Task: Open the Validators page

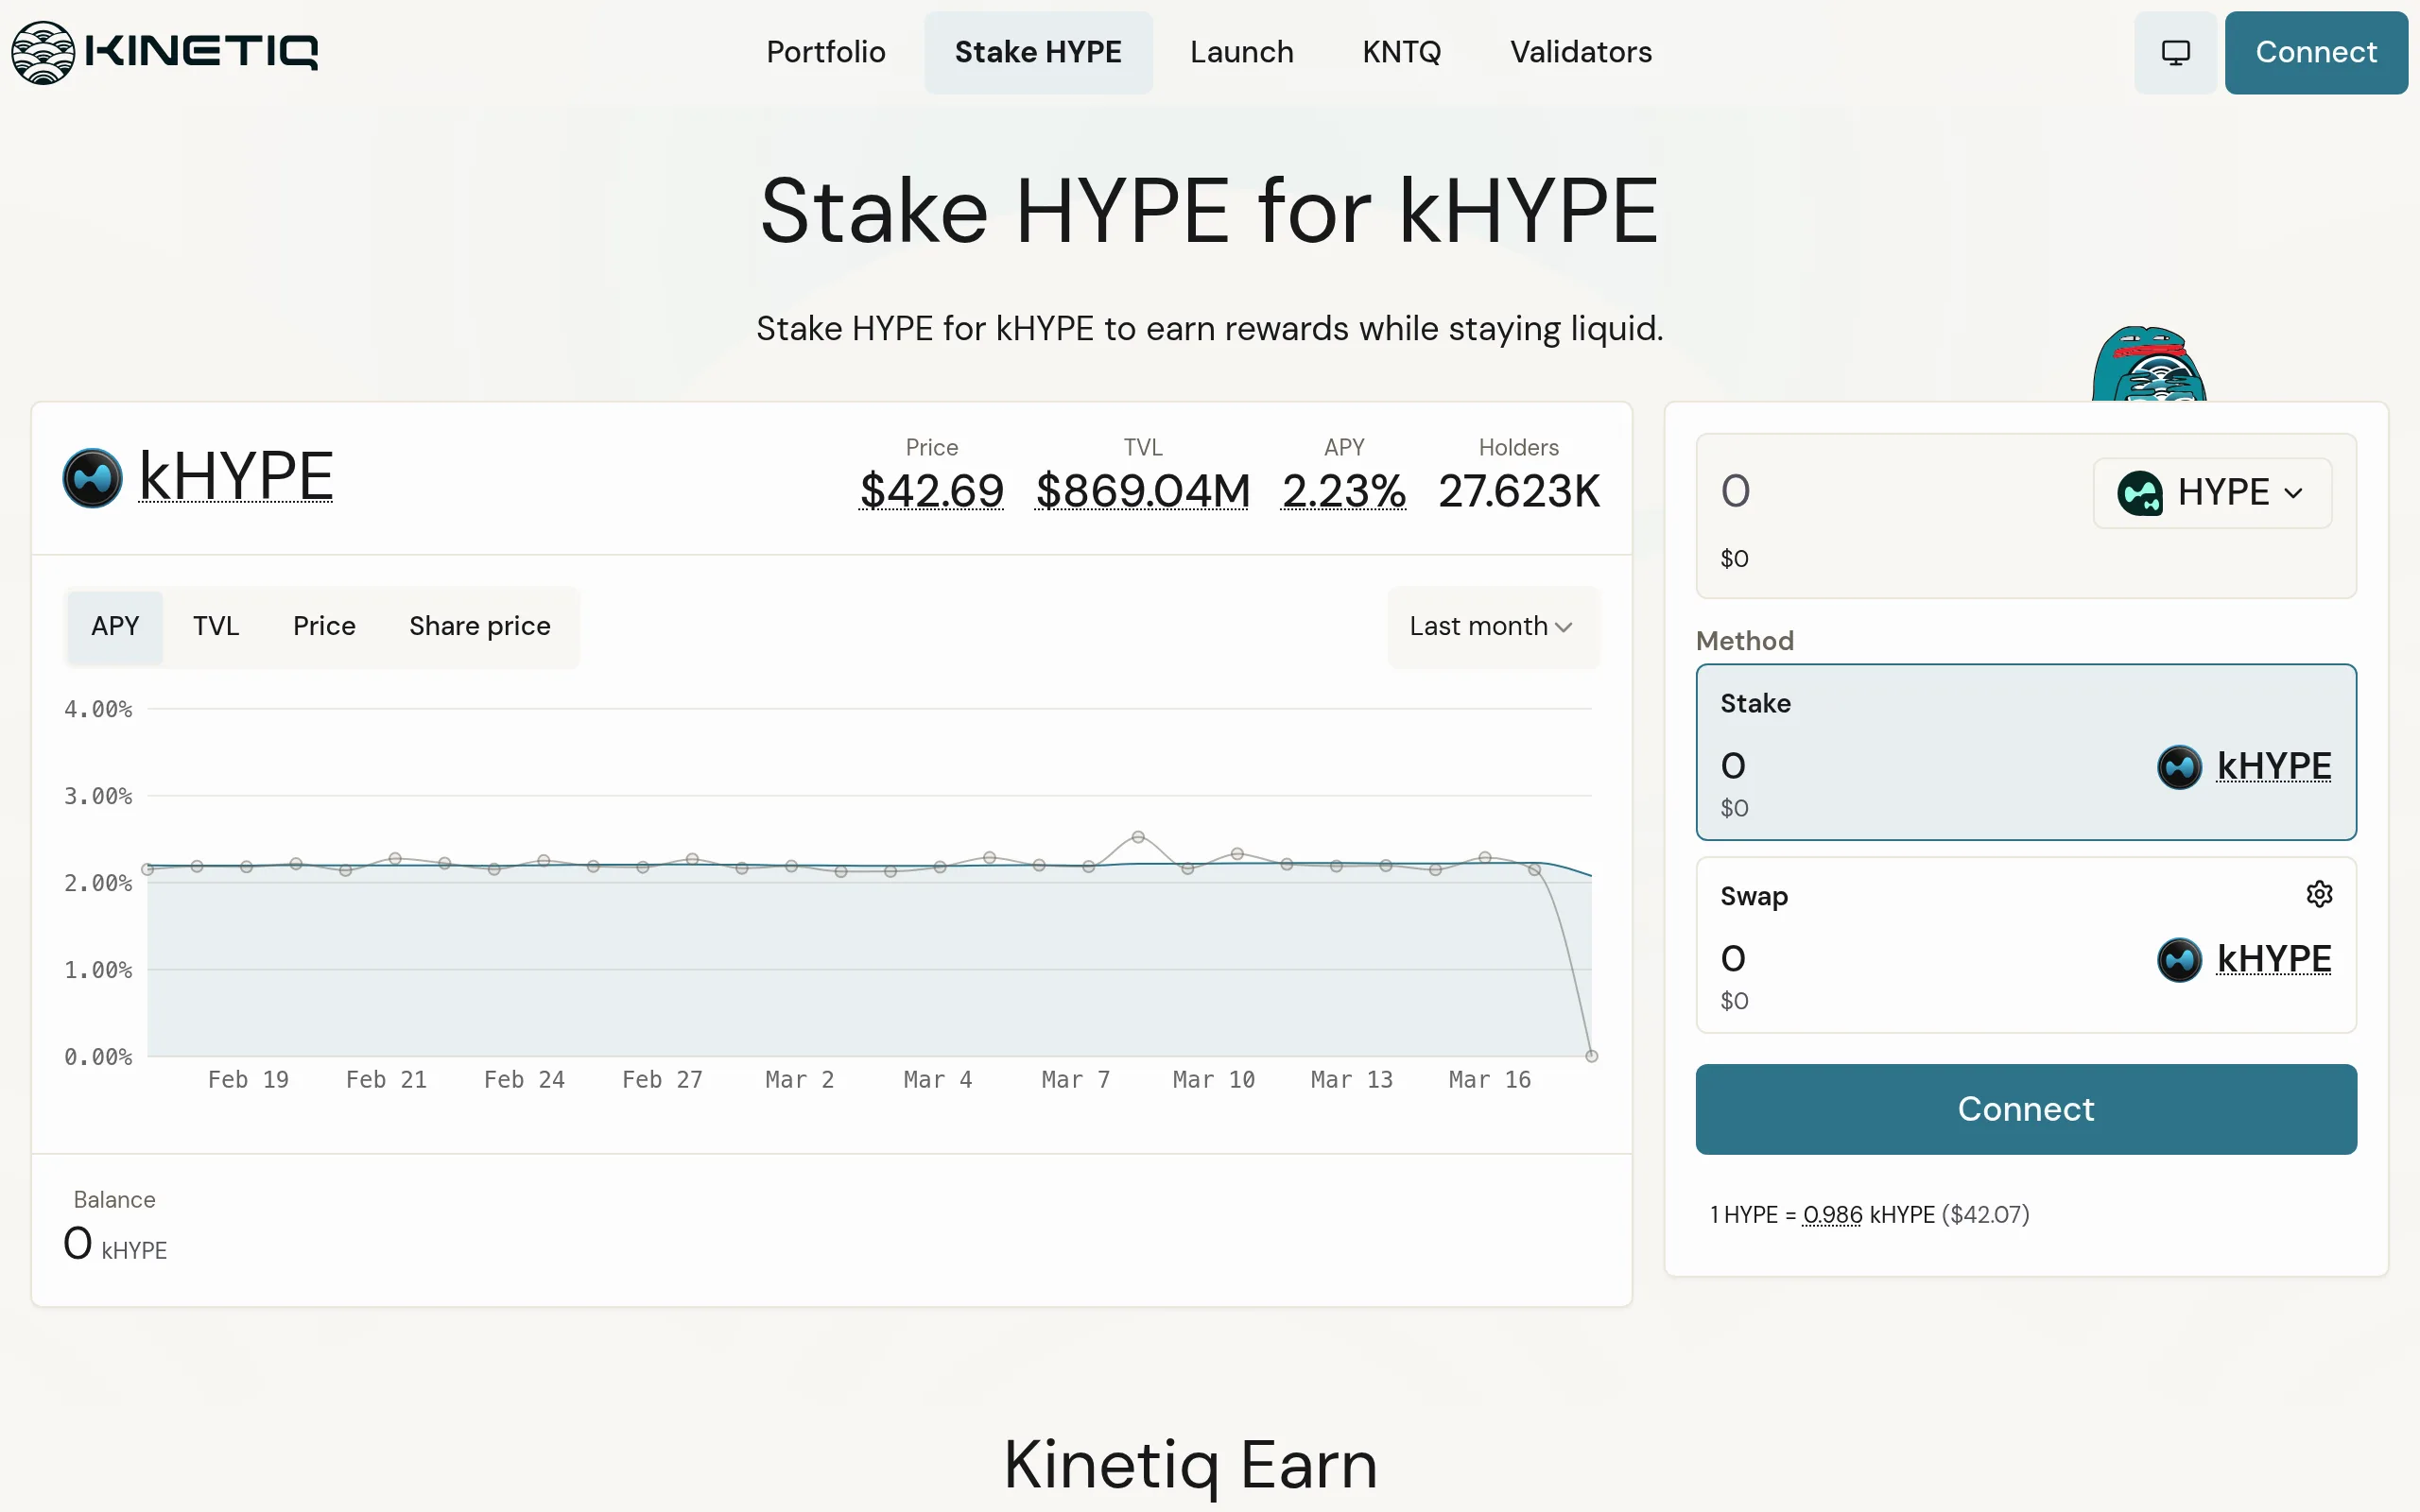Action: tap(1580, 51)
